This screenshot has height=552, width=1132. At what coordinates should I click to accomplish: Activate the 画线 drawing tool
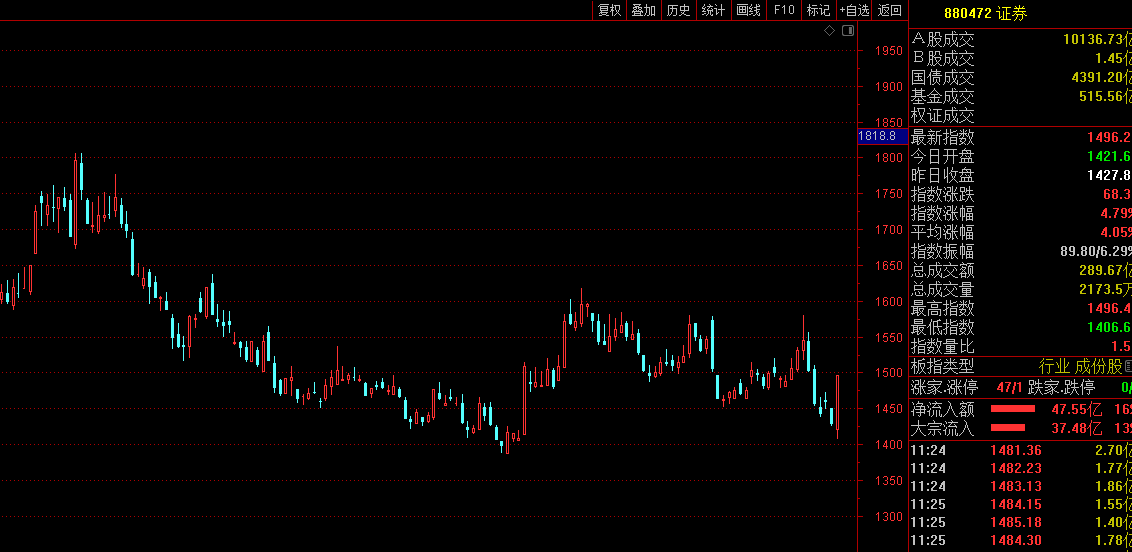pyautogui.click(x=748, y=10)
